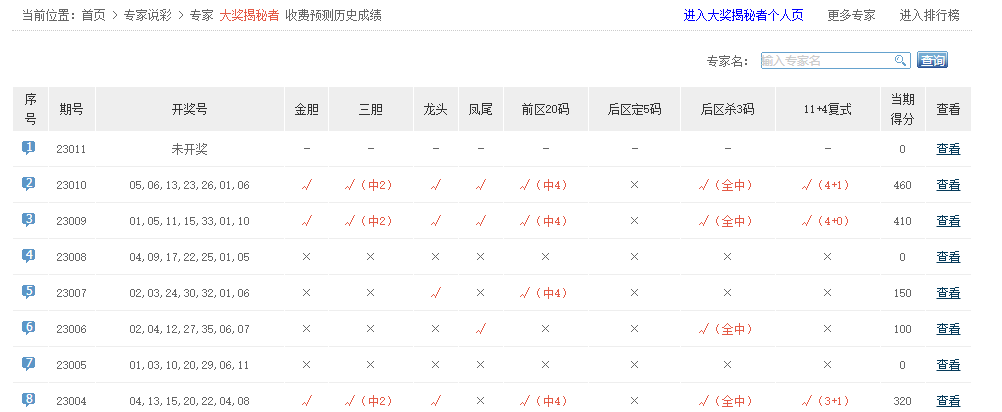Open the 更多专家 link

851,16
